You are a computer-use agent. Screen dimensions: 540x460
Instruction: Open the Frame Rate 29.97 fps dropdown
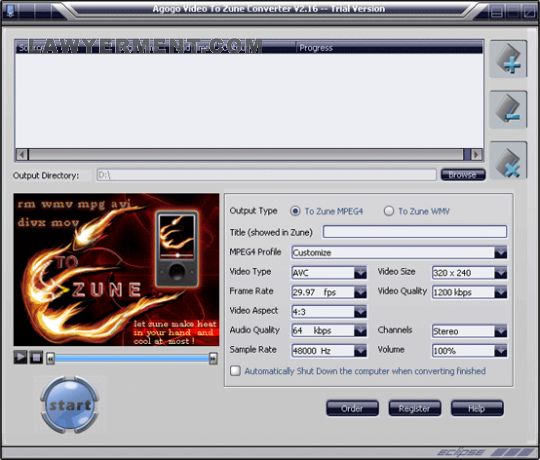point(329,292)
